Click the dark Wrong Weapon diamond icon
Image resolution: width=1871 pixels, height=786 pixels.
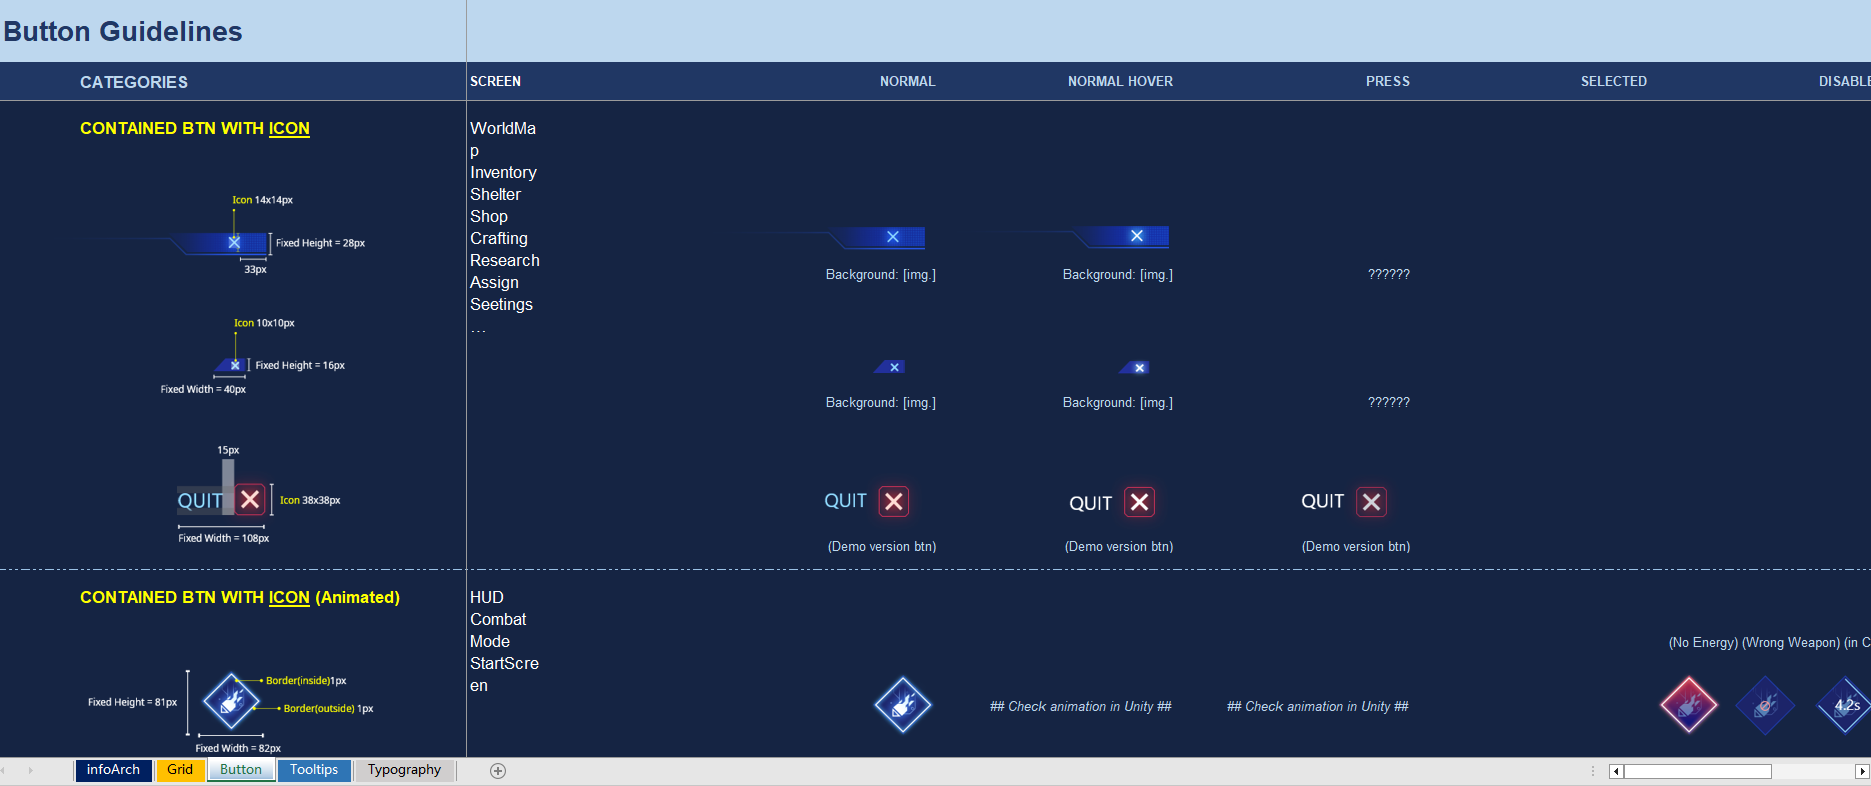tap(1765, 705)
